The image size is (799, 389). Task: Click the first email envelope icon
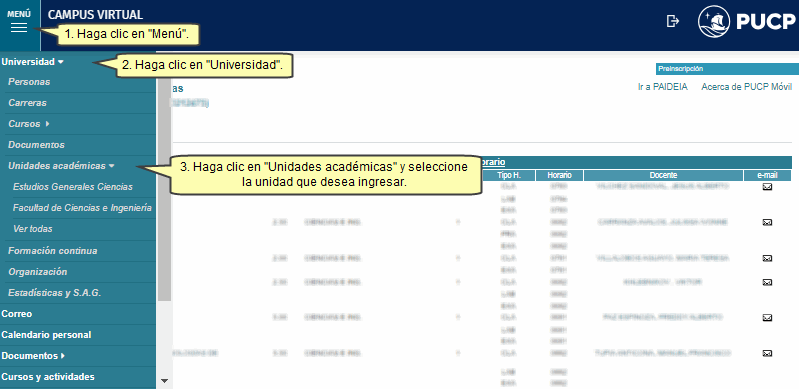tap(767, 187)
